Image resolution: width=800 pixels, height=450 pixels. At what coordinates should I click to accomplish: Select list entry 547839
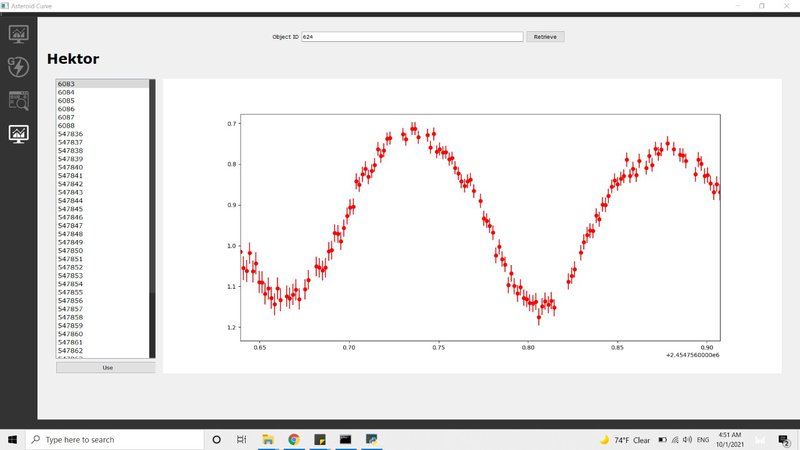(103, 159)
